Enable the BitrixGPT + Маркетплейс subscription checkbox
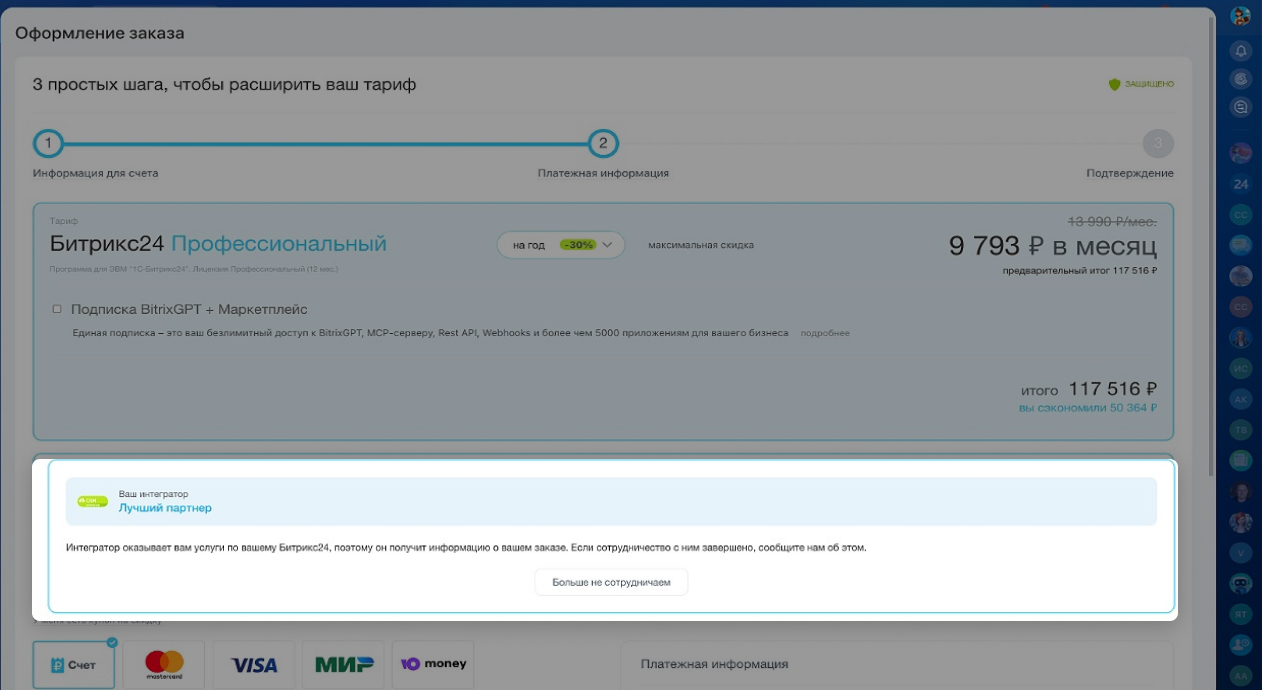Screen dimensions: 1262x690 click(57, 309)
